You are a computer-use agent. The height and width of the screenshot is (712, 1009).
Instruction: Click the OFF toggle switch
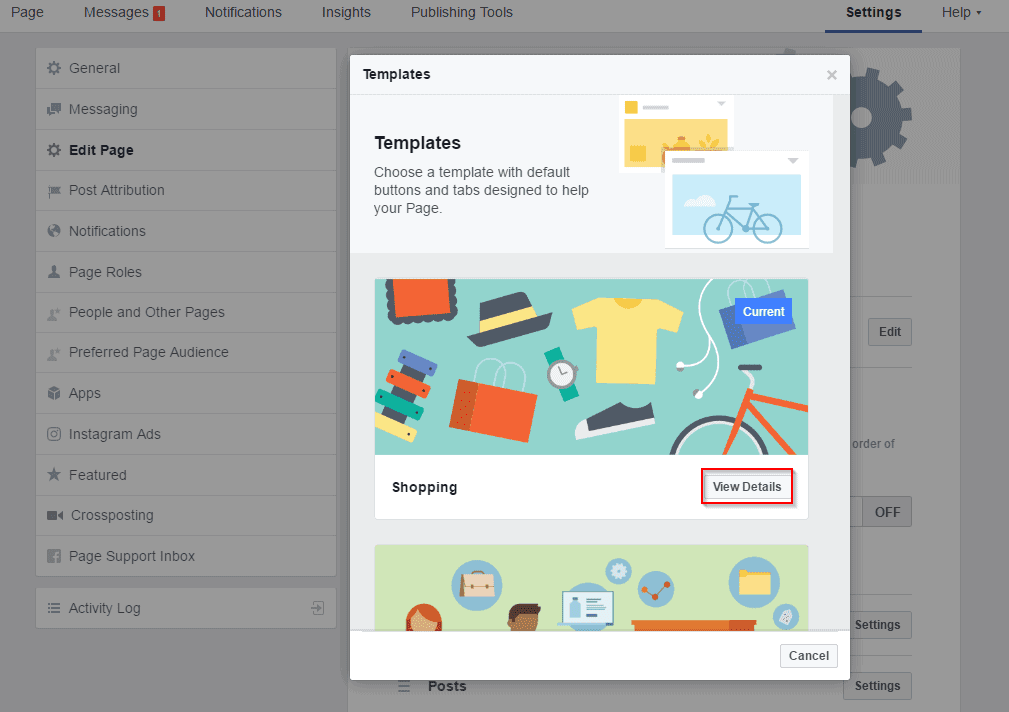(x=886, y=511)
